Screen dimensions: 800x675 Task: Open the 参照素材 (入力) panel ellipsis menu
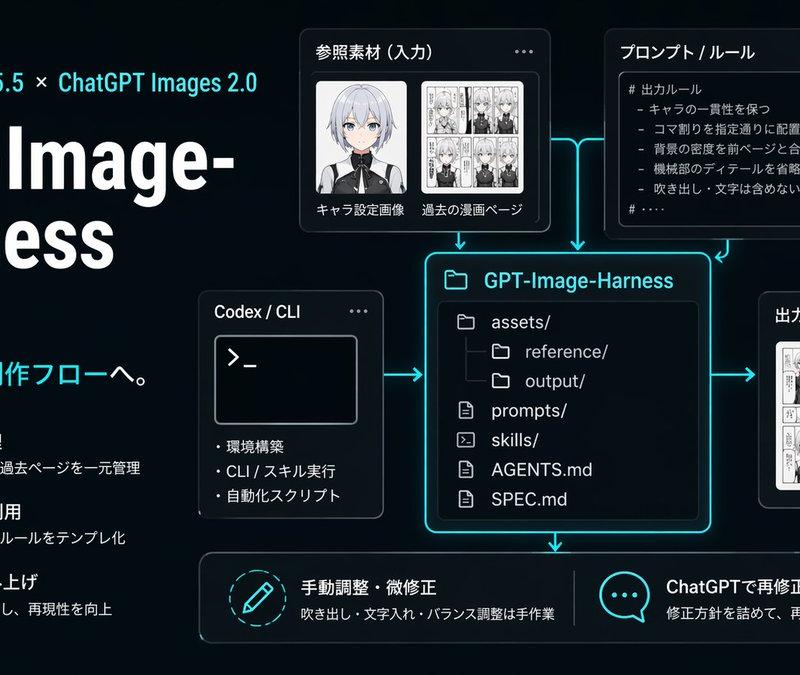[x=523, y=52]
